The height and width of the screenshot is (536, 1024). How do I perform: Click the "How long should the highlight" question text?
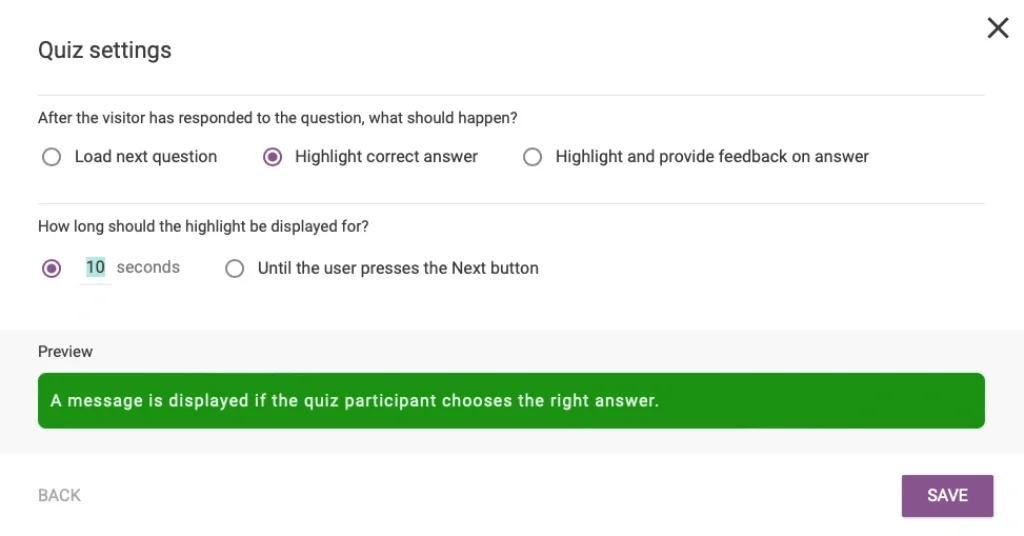pyautogui.click(x=203, y=227)
